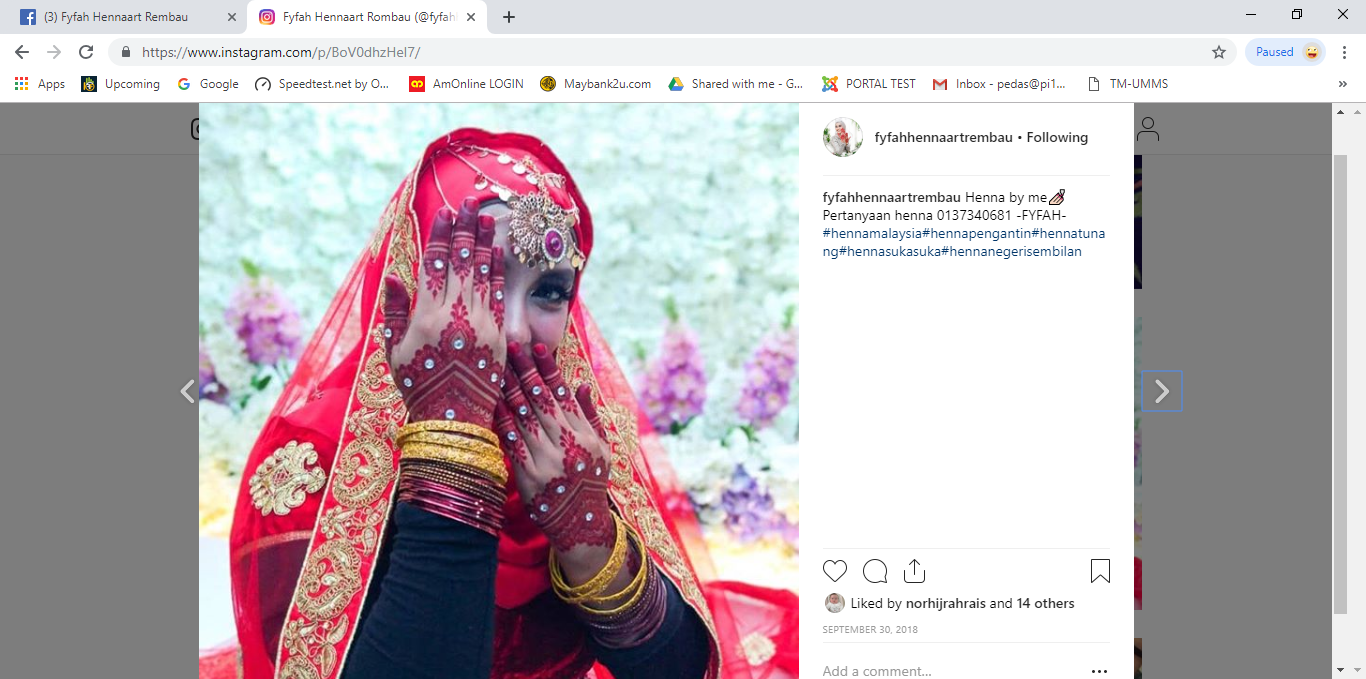Screen dimensions: 1366x679
Task: Open the Apps shortcut in bookmarks bar
Action: point(40,84)
